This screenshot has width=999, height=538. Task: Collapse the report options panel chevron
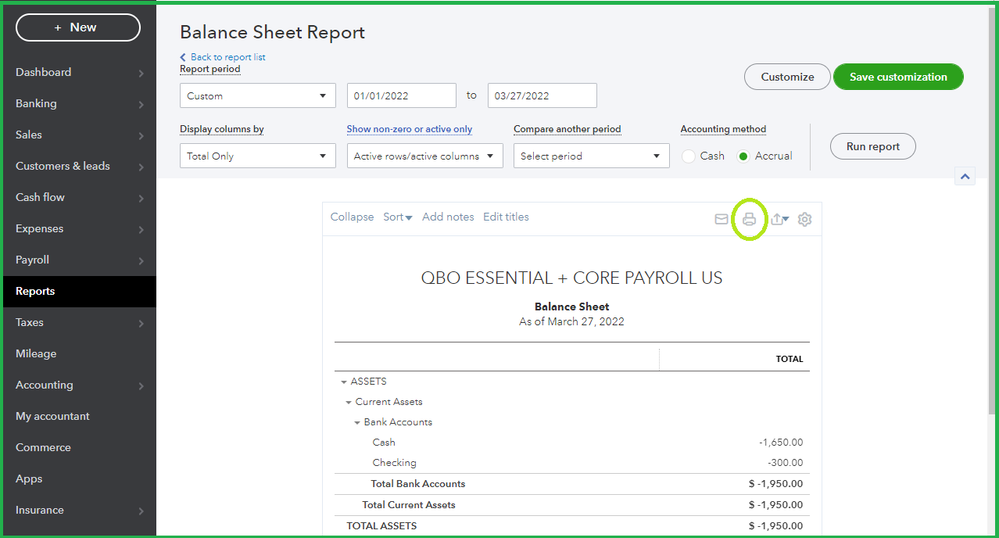click(x=965, y=177)
